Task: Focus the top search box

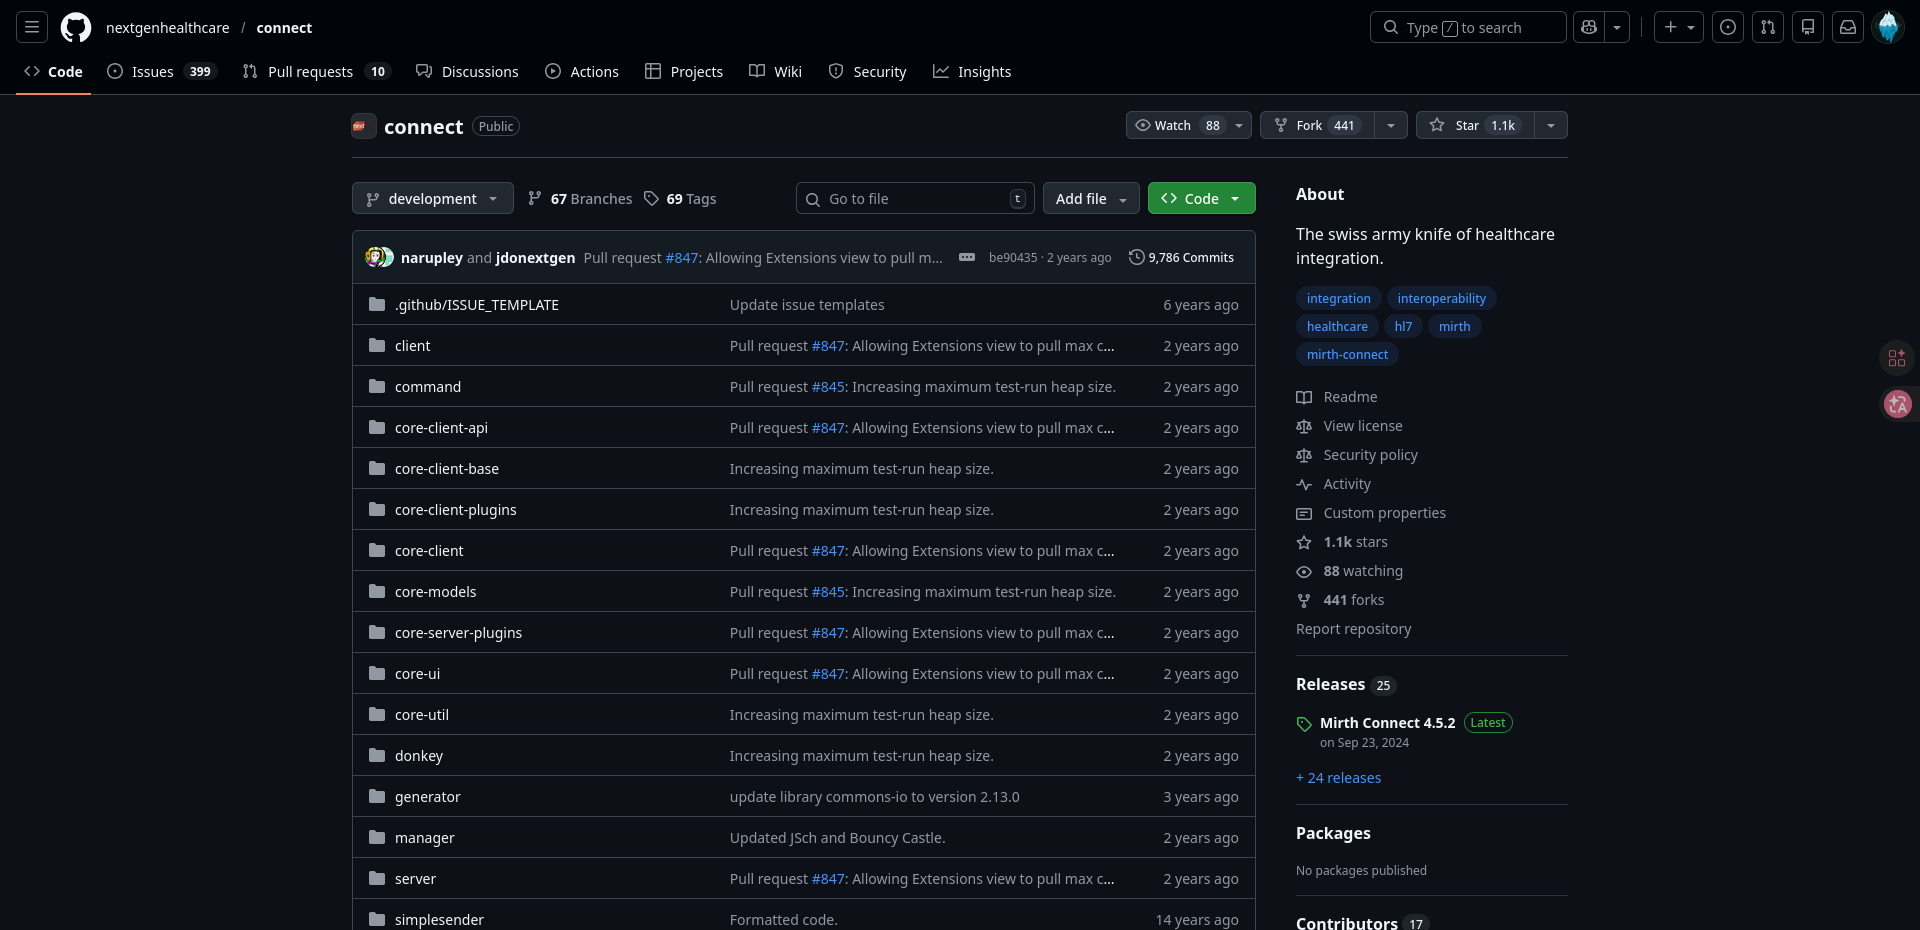Action: [x=1468, y=27]
